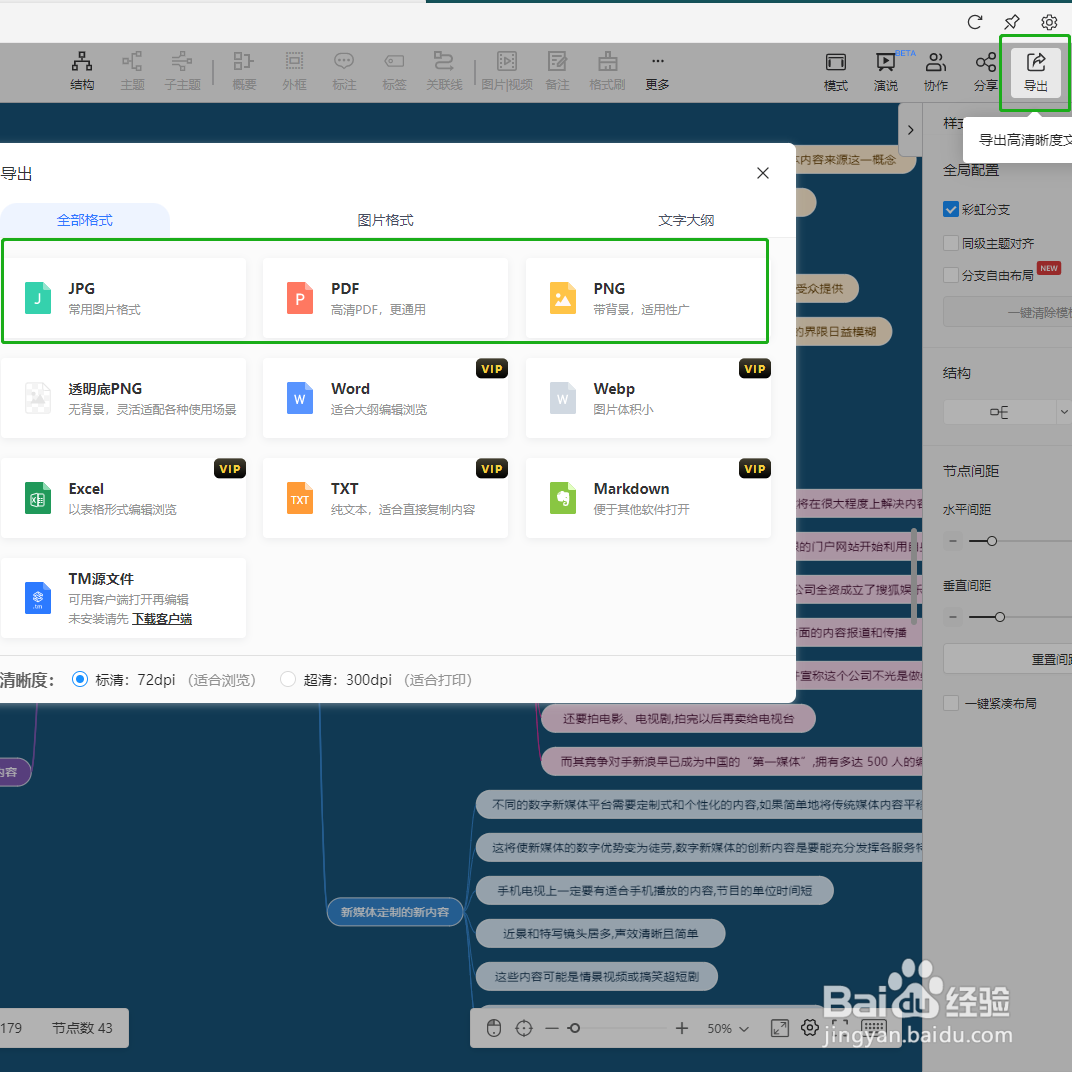1072x1072 pixels.
Task: Zoom out with the minus button
Action: click(x=552, y=1028)
